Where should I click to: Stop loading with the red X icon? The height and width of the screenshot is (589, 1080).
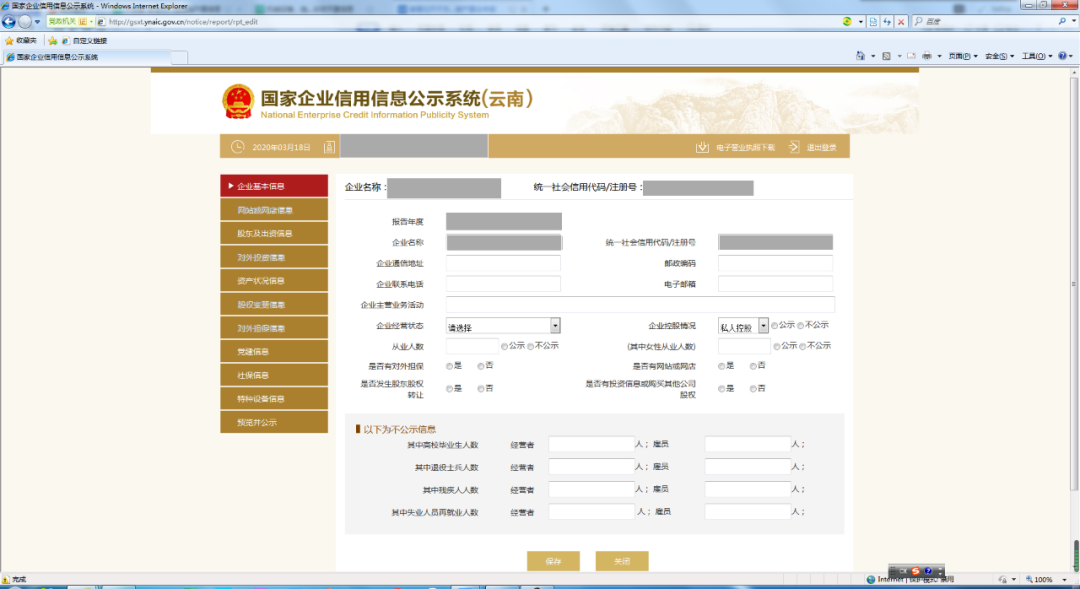901,22
